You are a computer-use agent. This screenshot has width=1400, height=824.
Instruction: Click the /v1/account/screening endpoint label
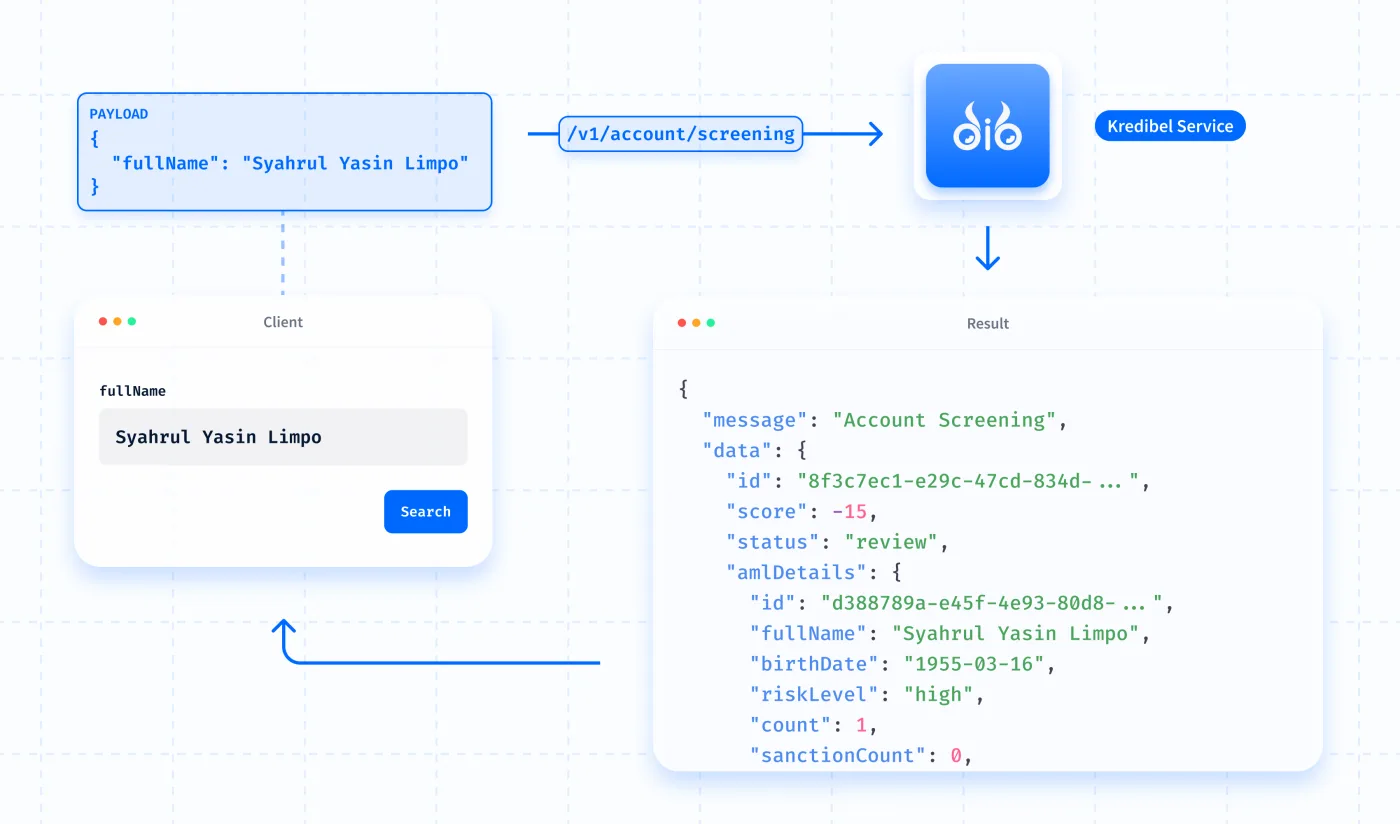[x=680, y=133]
